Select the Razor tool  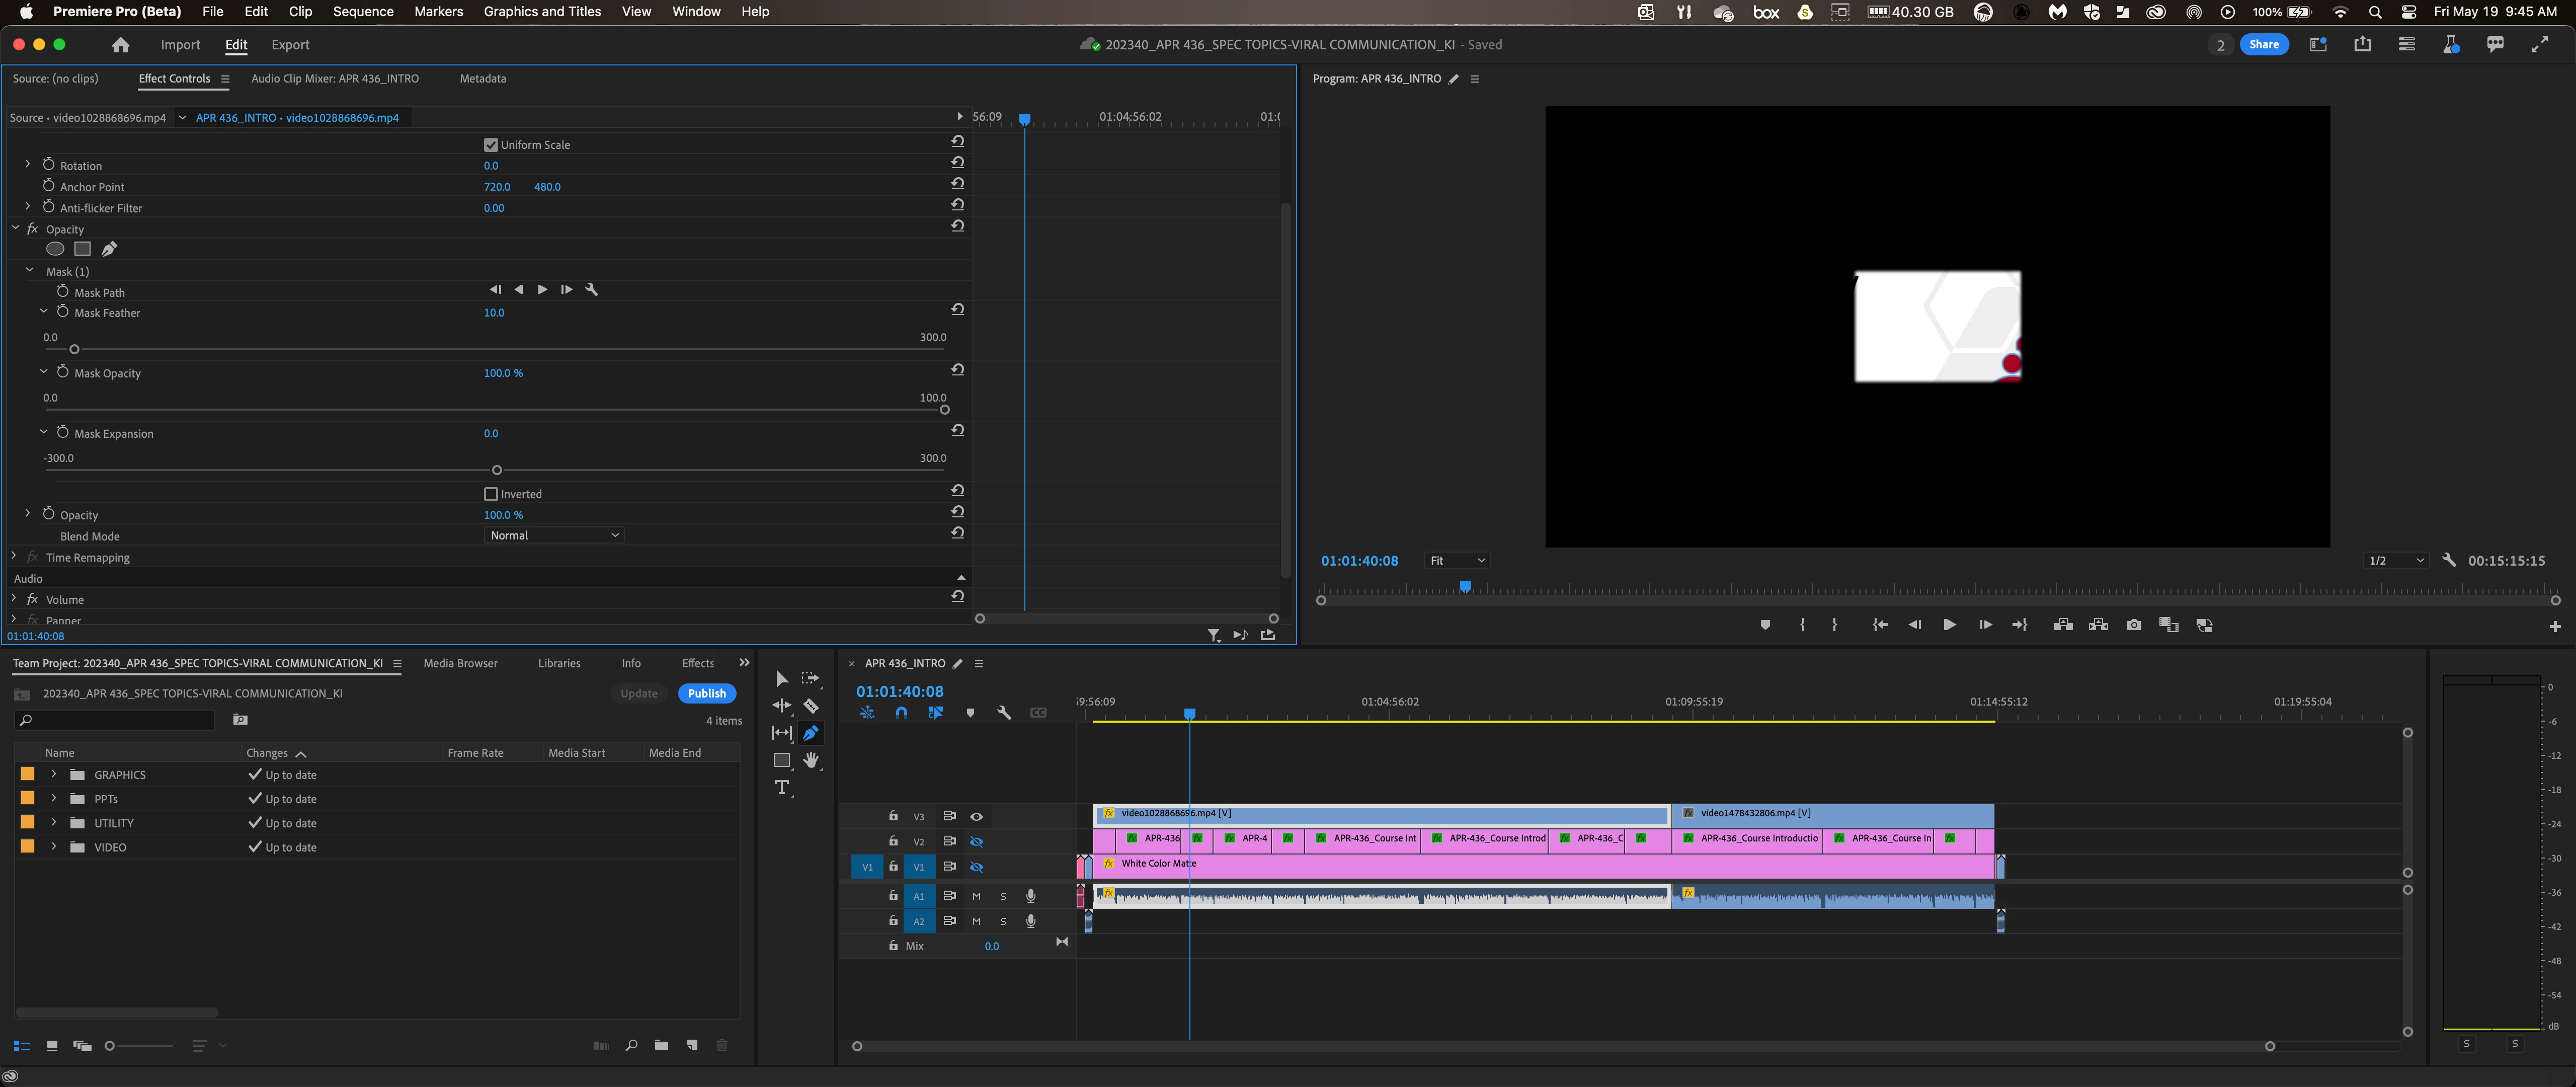pos(811,706)
